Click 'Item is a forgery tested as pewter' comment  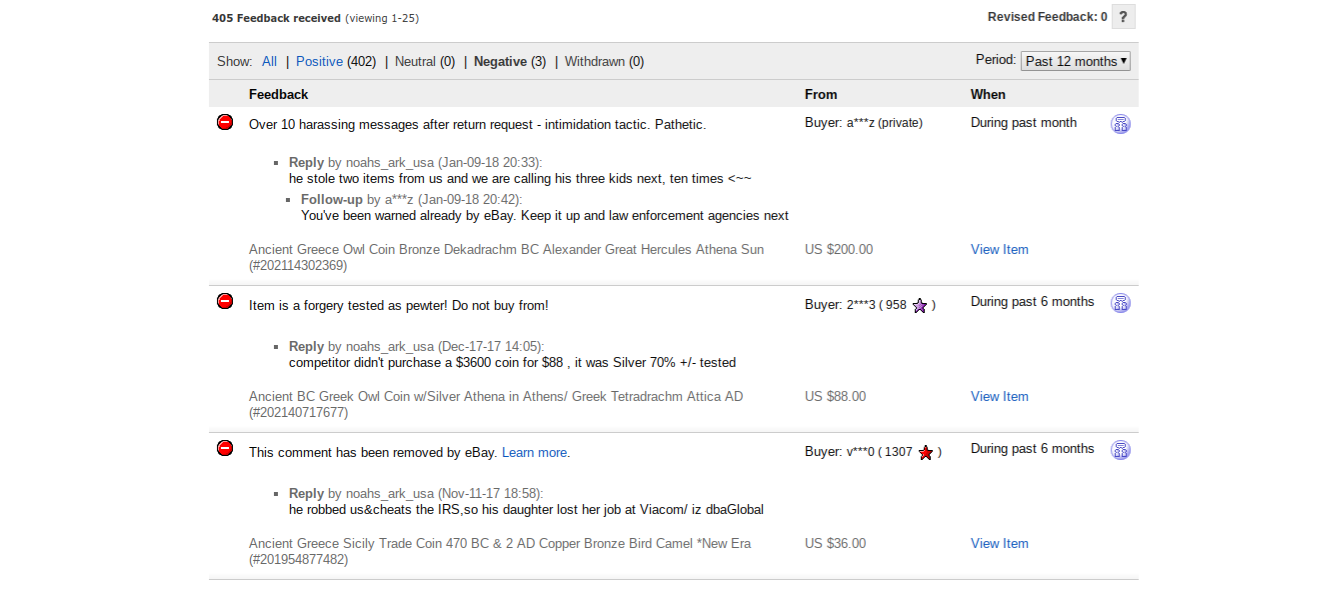click(399, 306)
